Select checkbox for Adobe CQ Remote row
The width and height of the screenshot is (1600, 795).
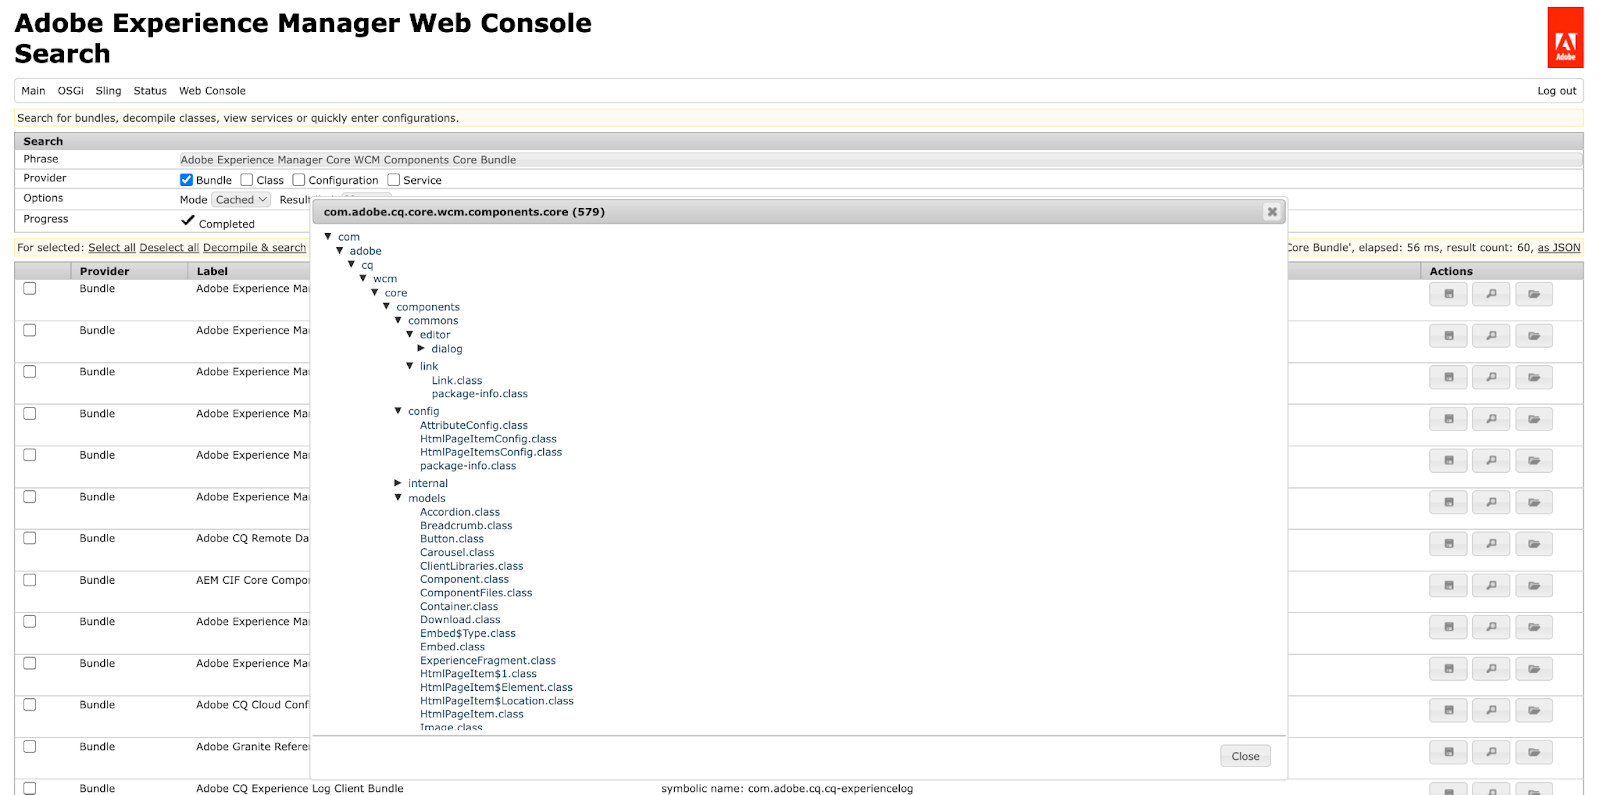30,538
